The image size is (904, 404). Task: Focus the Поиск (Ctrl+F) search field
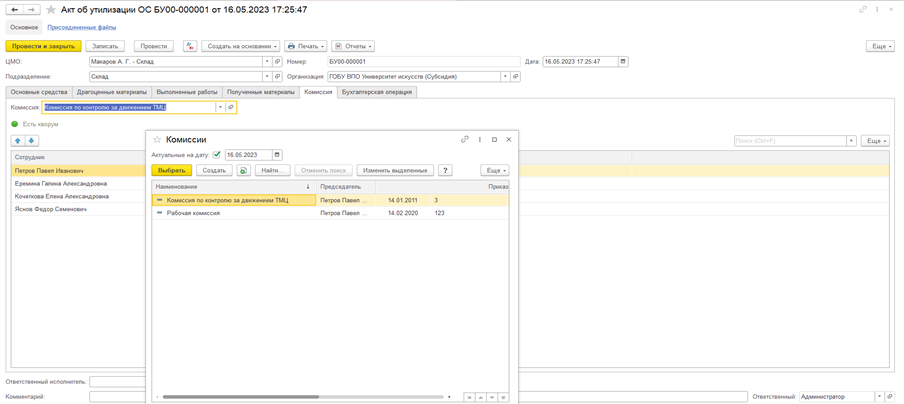click(x=790, y=141)
